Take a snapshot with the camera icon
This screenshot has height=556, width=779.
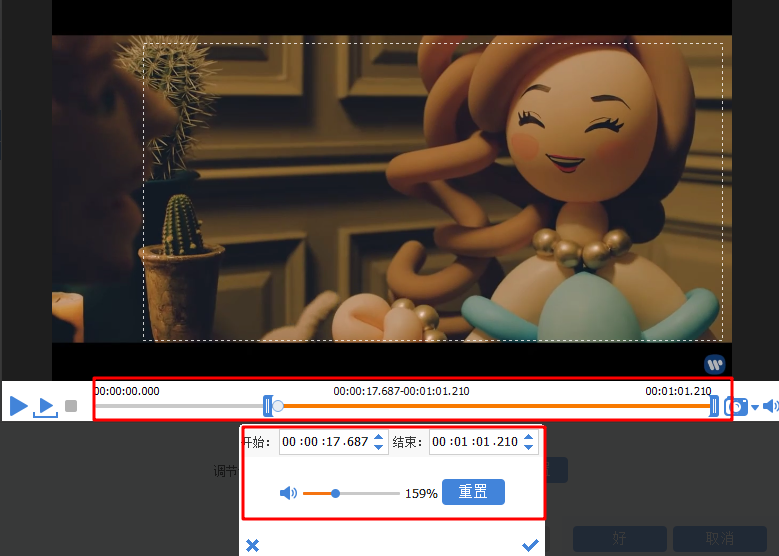pos(736,406)
